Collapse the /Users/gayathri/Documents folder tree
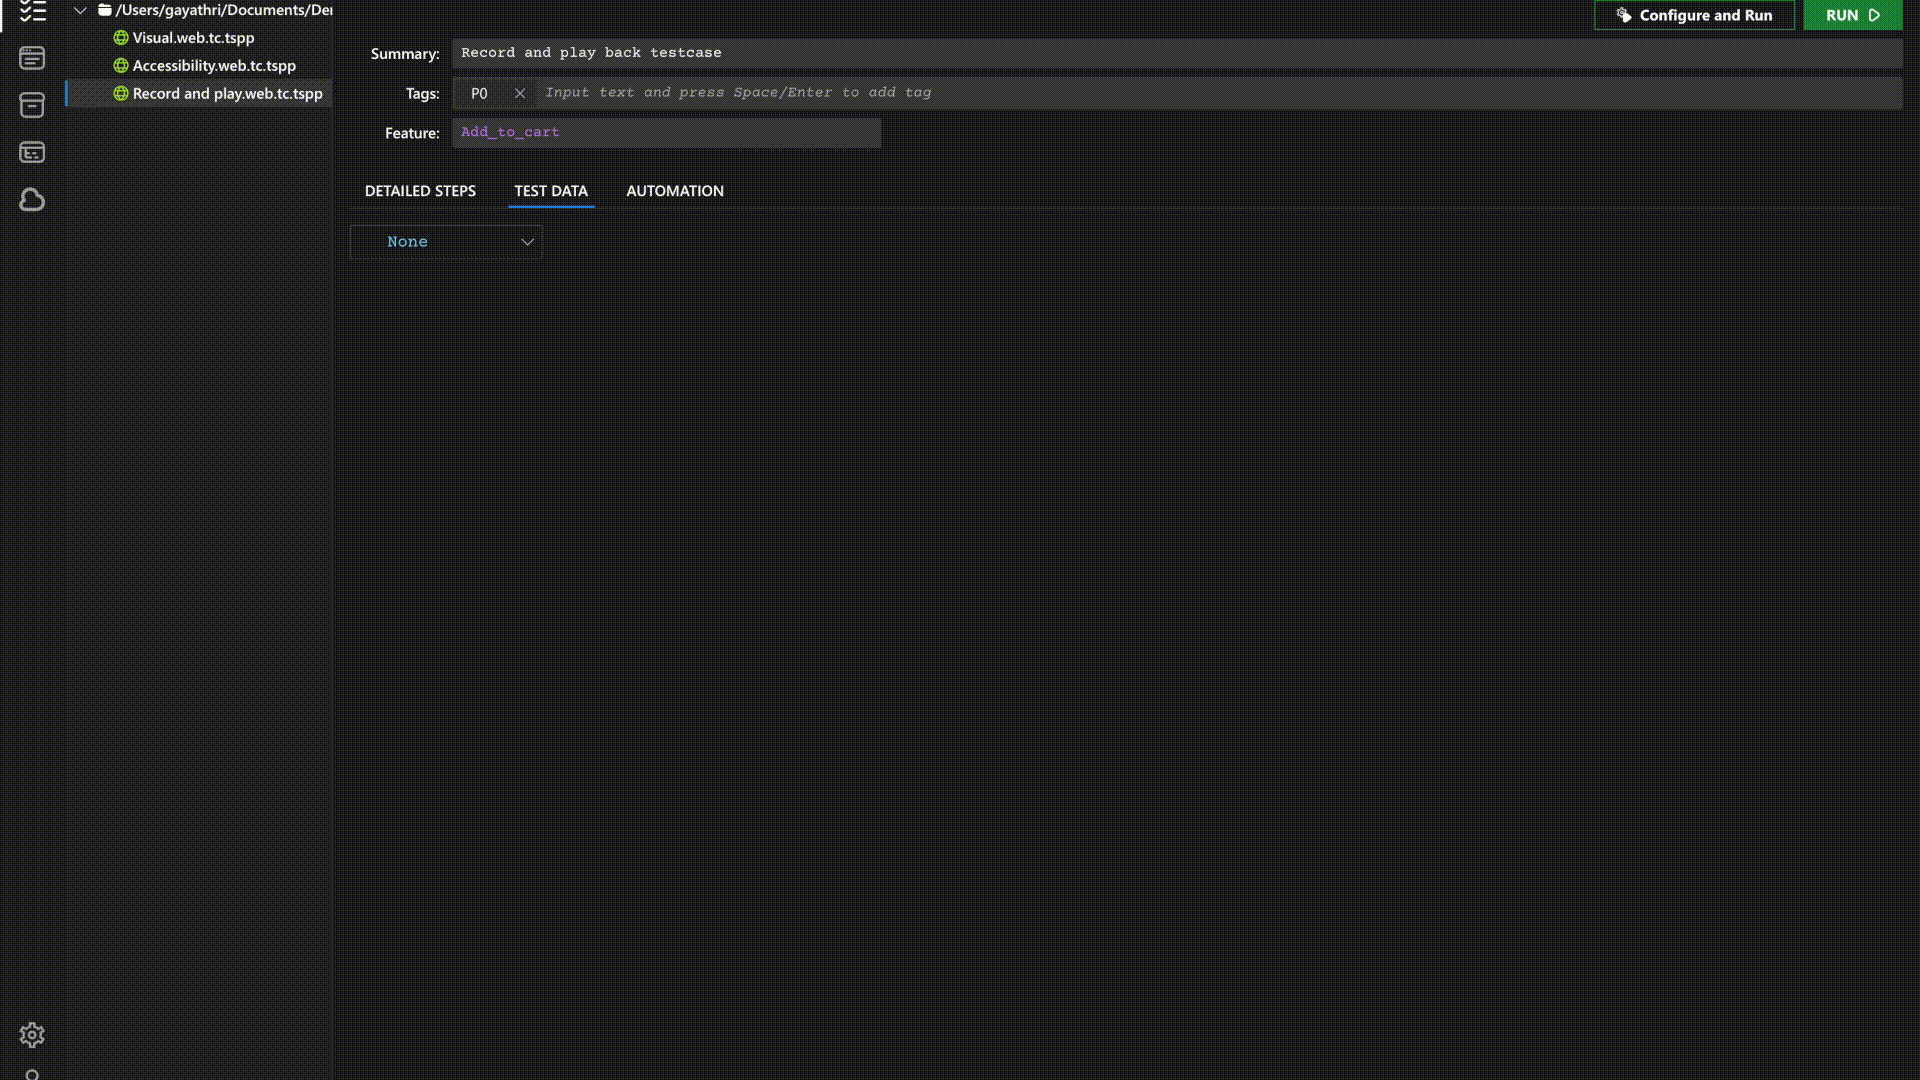The height and width of the screenshot is (1080, 1920). (80, 10)
